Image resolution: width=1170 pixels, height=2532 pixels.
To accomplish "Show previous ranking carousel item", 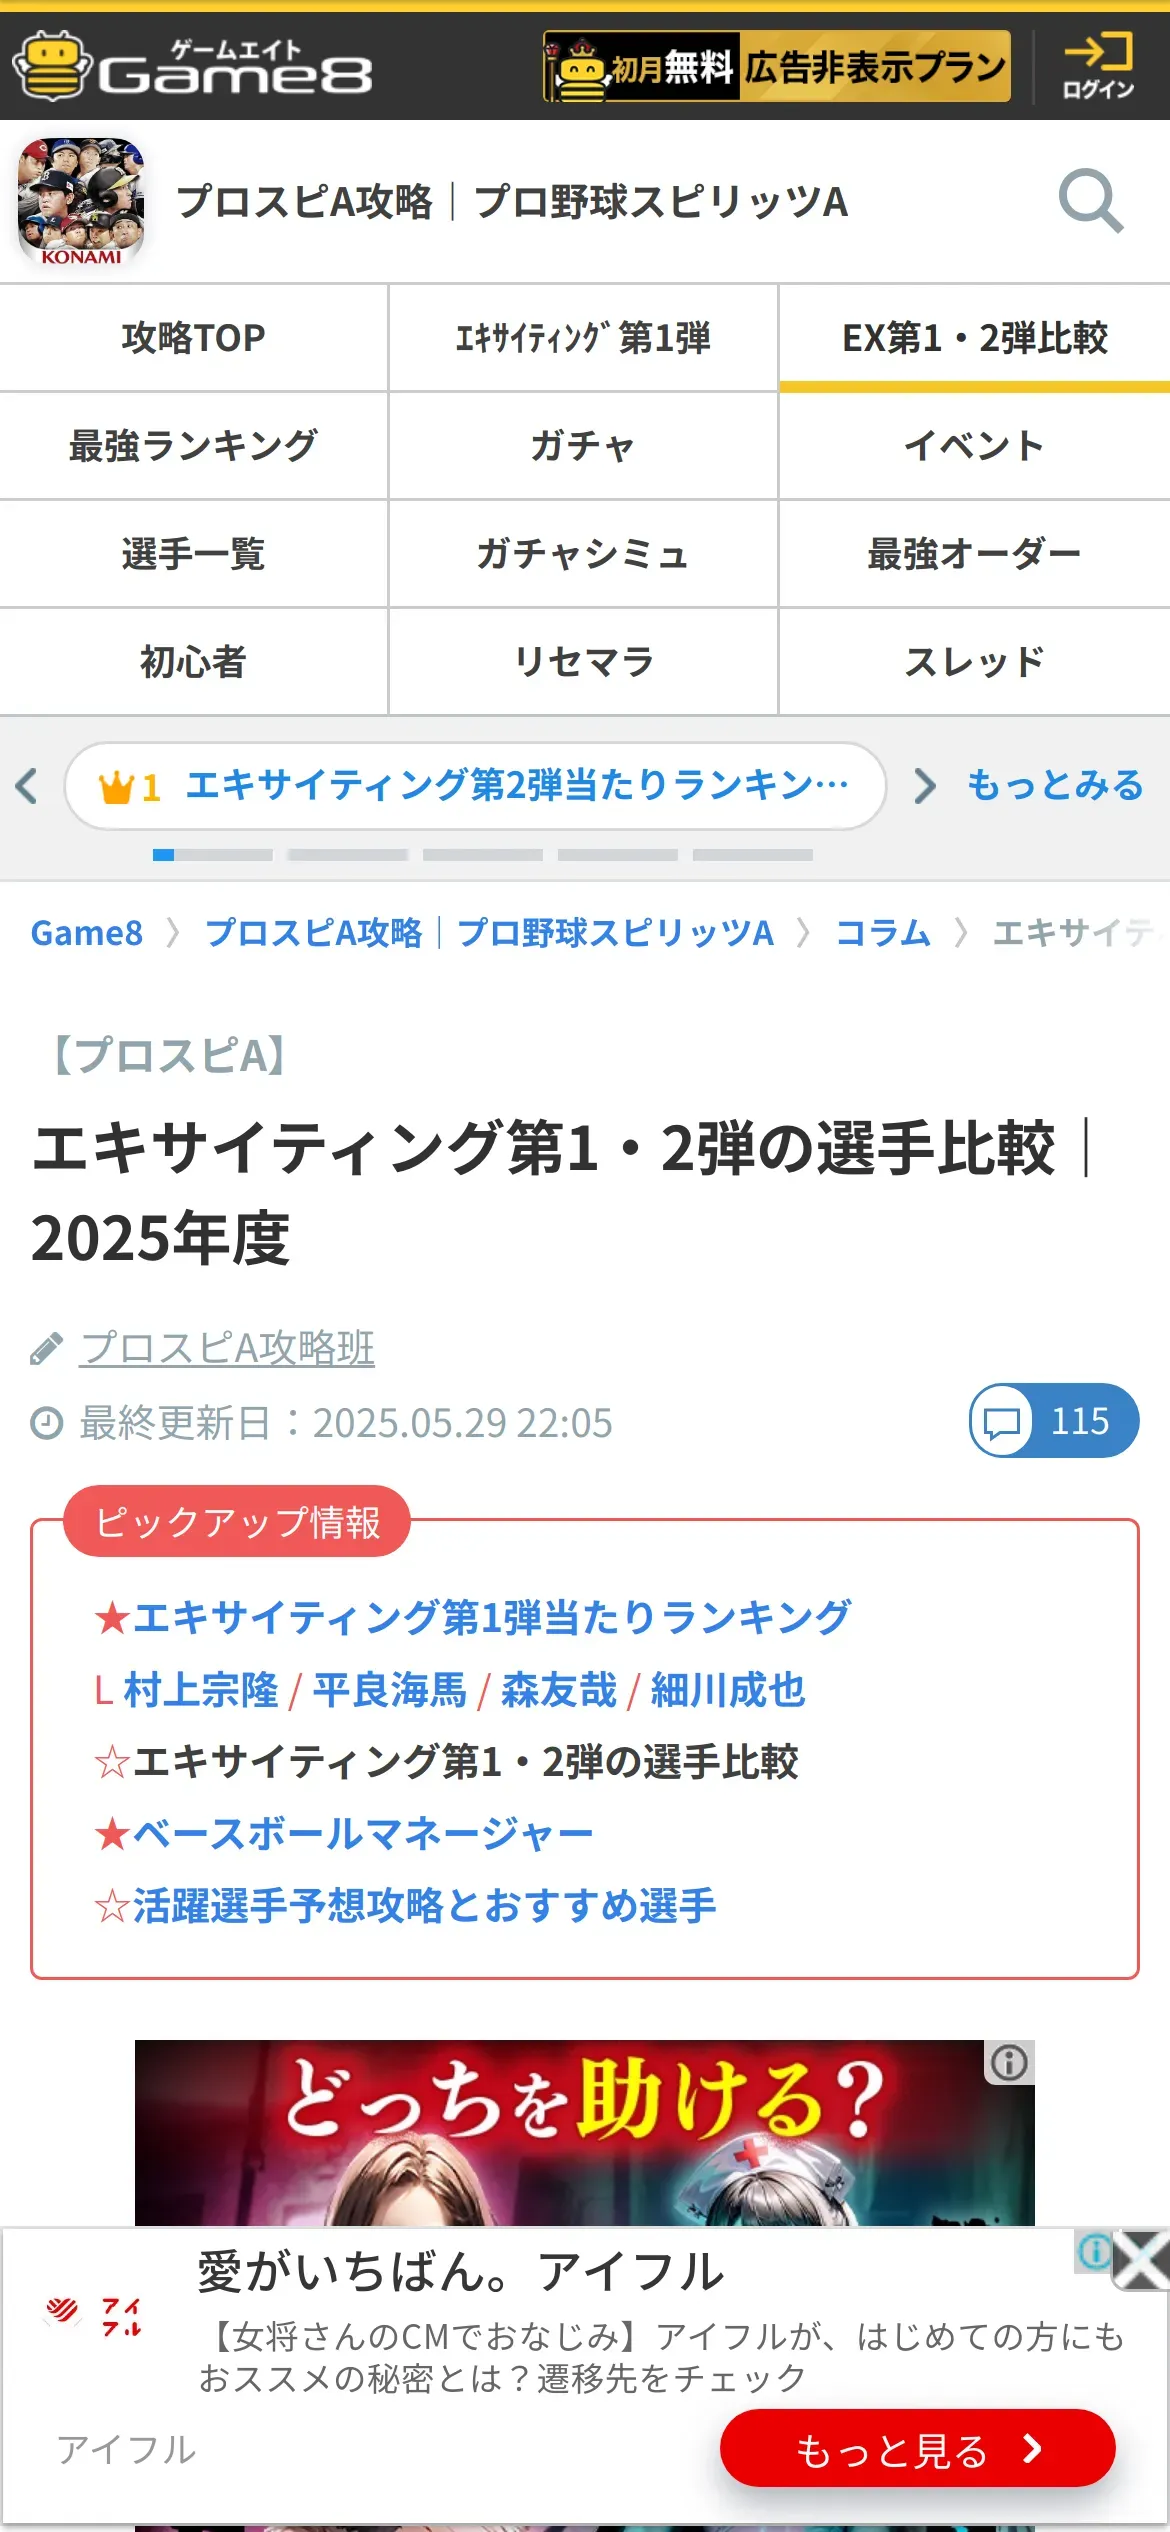I will click(27, 786).
